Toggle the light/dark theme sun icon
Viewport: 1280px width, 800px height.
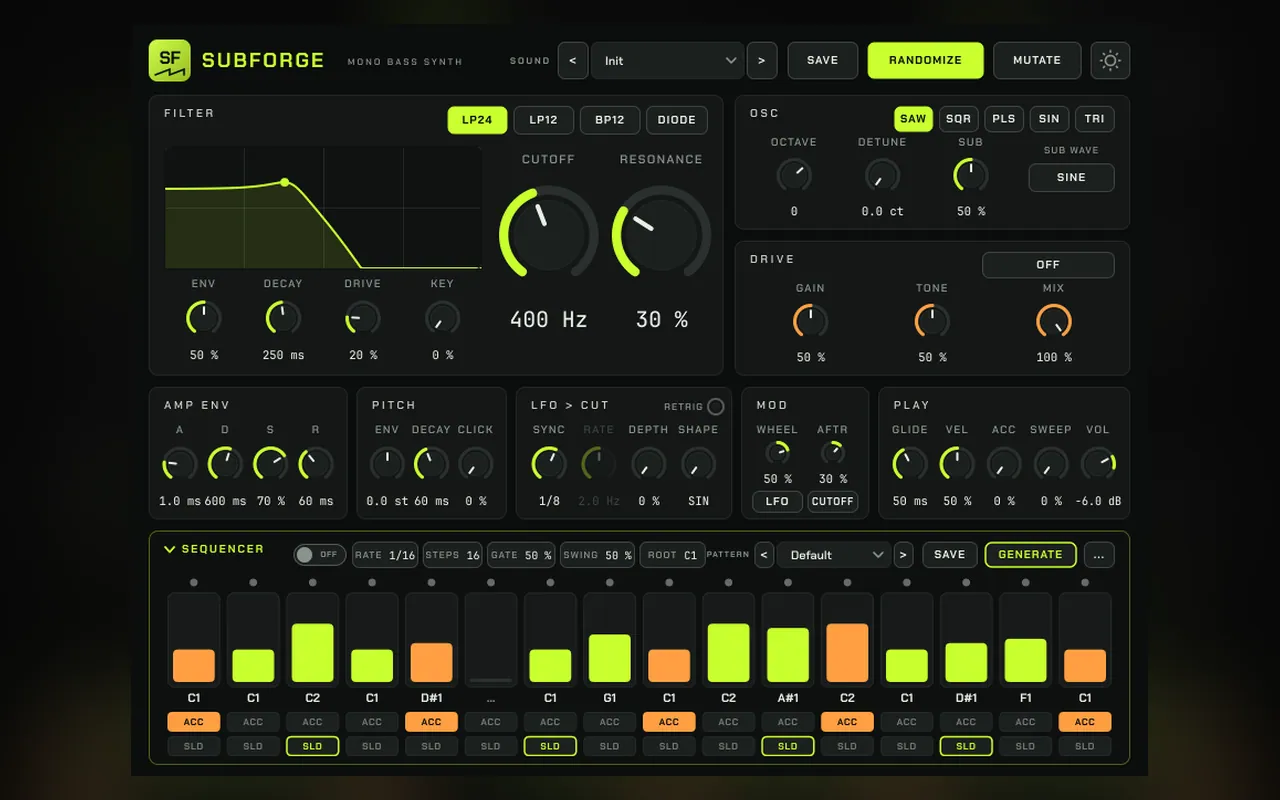1110,60
